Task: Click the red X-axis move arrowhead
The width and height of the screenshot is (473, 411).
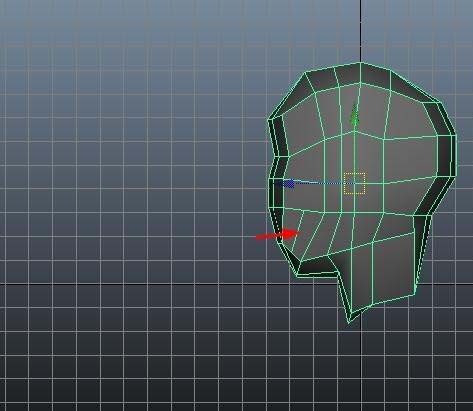Action: (x=289, y=234)
